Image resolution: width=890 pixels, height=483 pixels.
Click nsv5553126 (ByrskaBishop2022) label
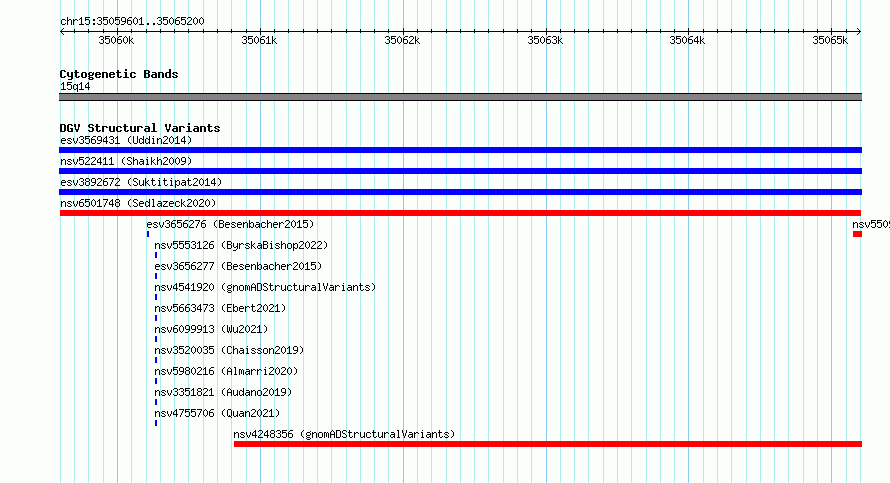[x=241, y=245]
